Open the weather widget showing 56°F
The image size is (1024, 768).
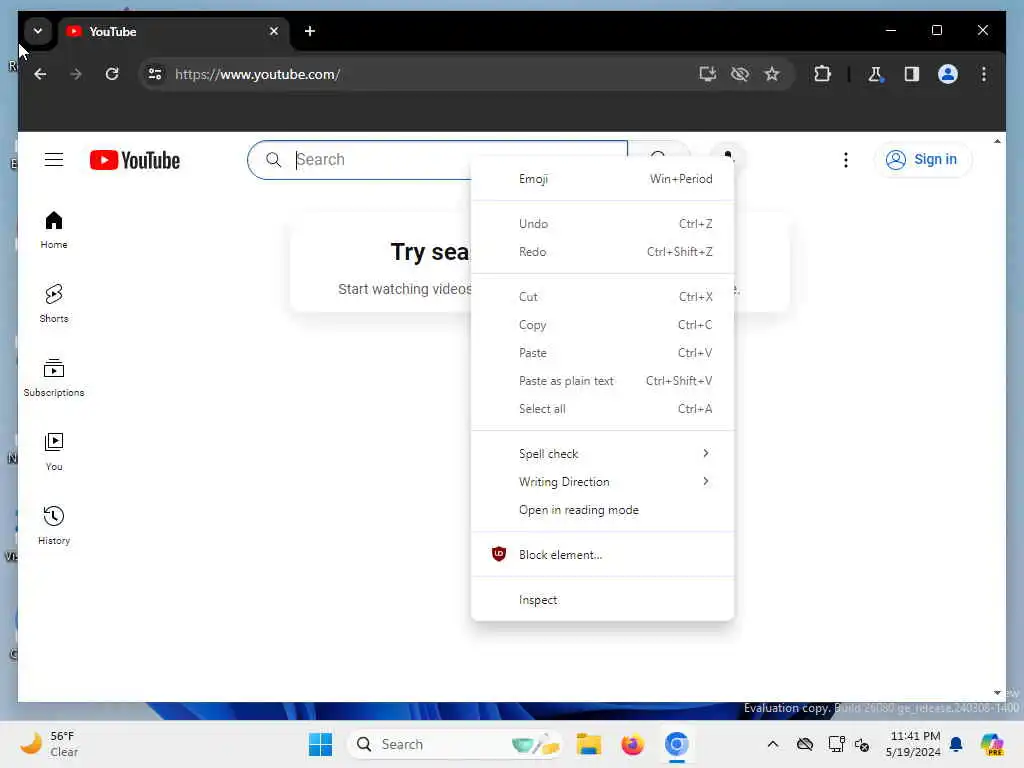pyautogui.click(x=50, y=744)
